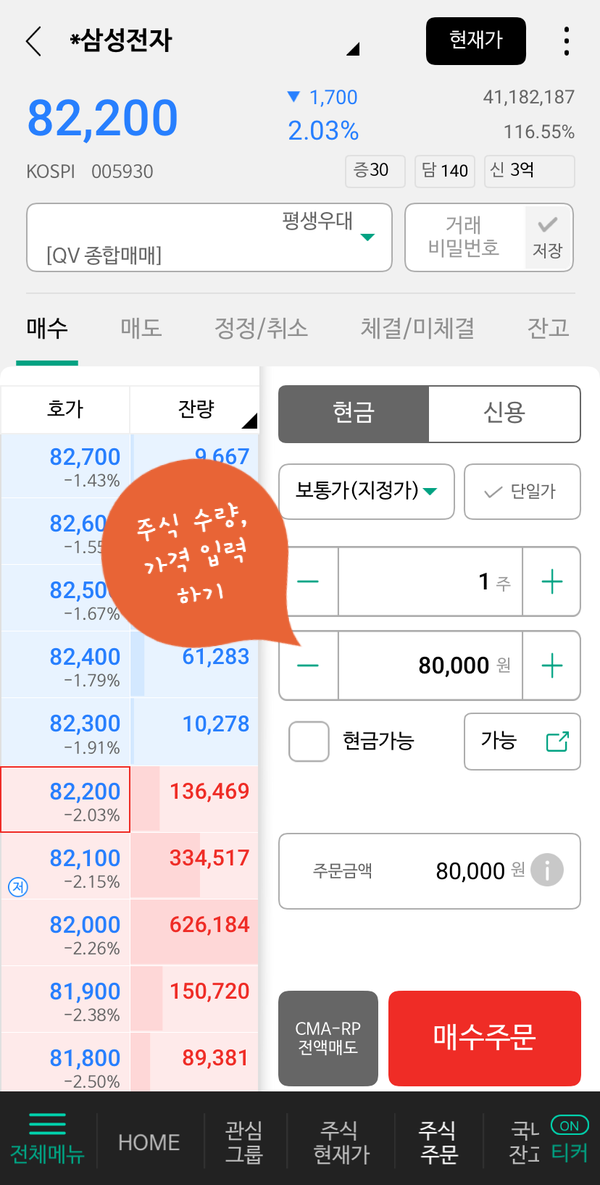Viewport: 600px width, 1185px height.
Task: Lower the 80,000 won price with minus
Action: click(308, 666)
